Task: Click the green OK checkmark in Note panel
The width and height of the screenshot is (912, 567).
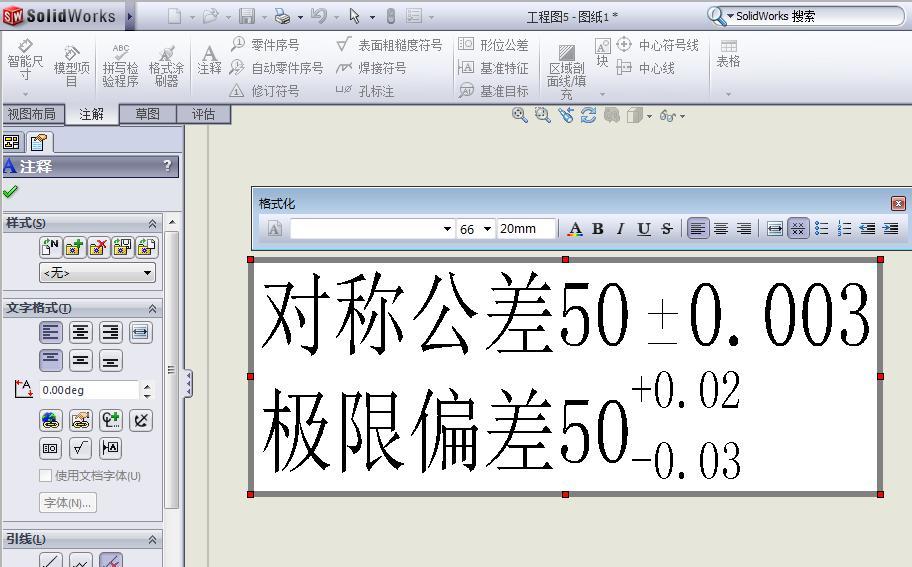Action: point(10,191)
